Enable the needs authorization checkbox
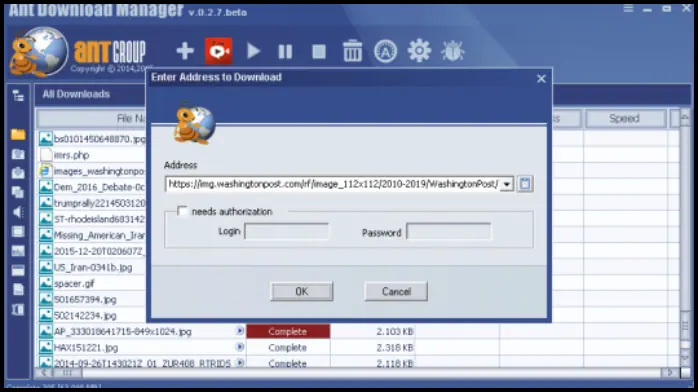The height and width of the screenshot is (392, 698). [x=182, y=211]
